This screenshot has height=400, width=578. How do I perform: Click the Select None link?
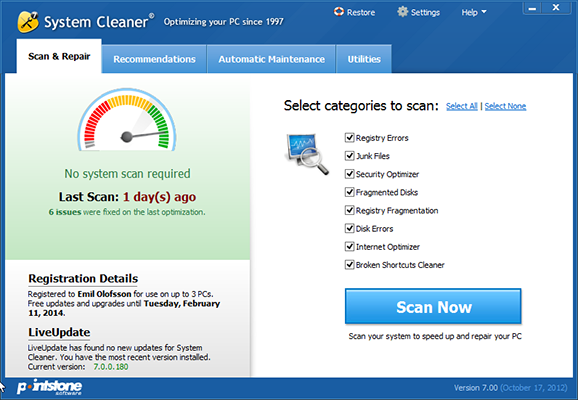pos(505,106)
